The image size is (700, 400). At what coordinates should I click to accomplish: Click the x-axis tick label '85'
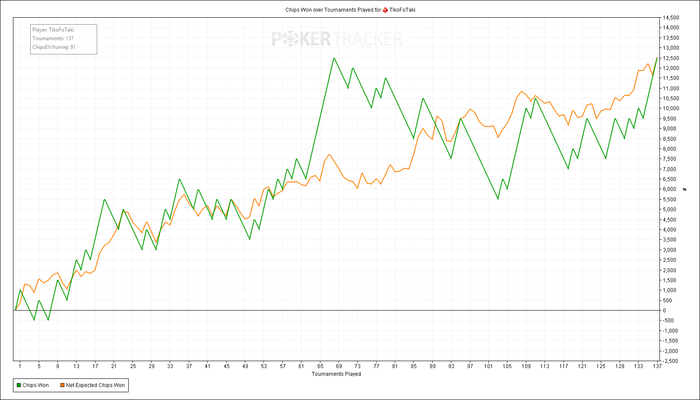point(414,366)
